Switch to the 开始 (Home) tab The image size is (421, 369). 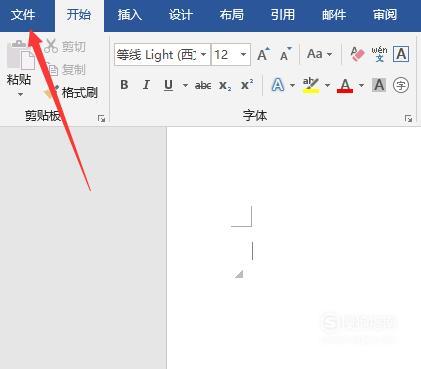click(x=79, y=15)
